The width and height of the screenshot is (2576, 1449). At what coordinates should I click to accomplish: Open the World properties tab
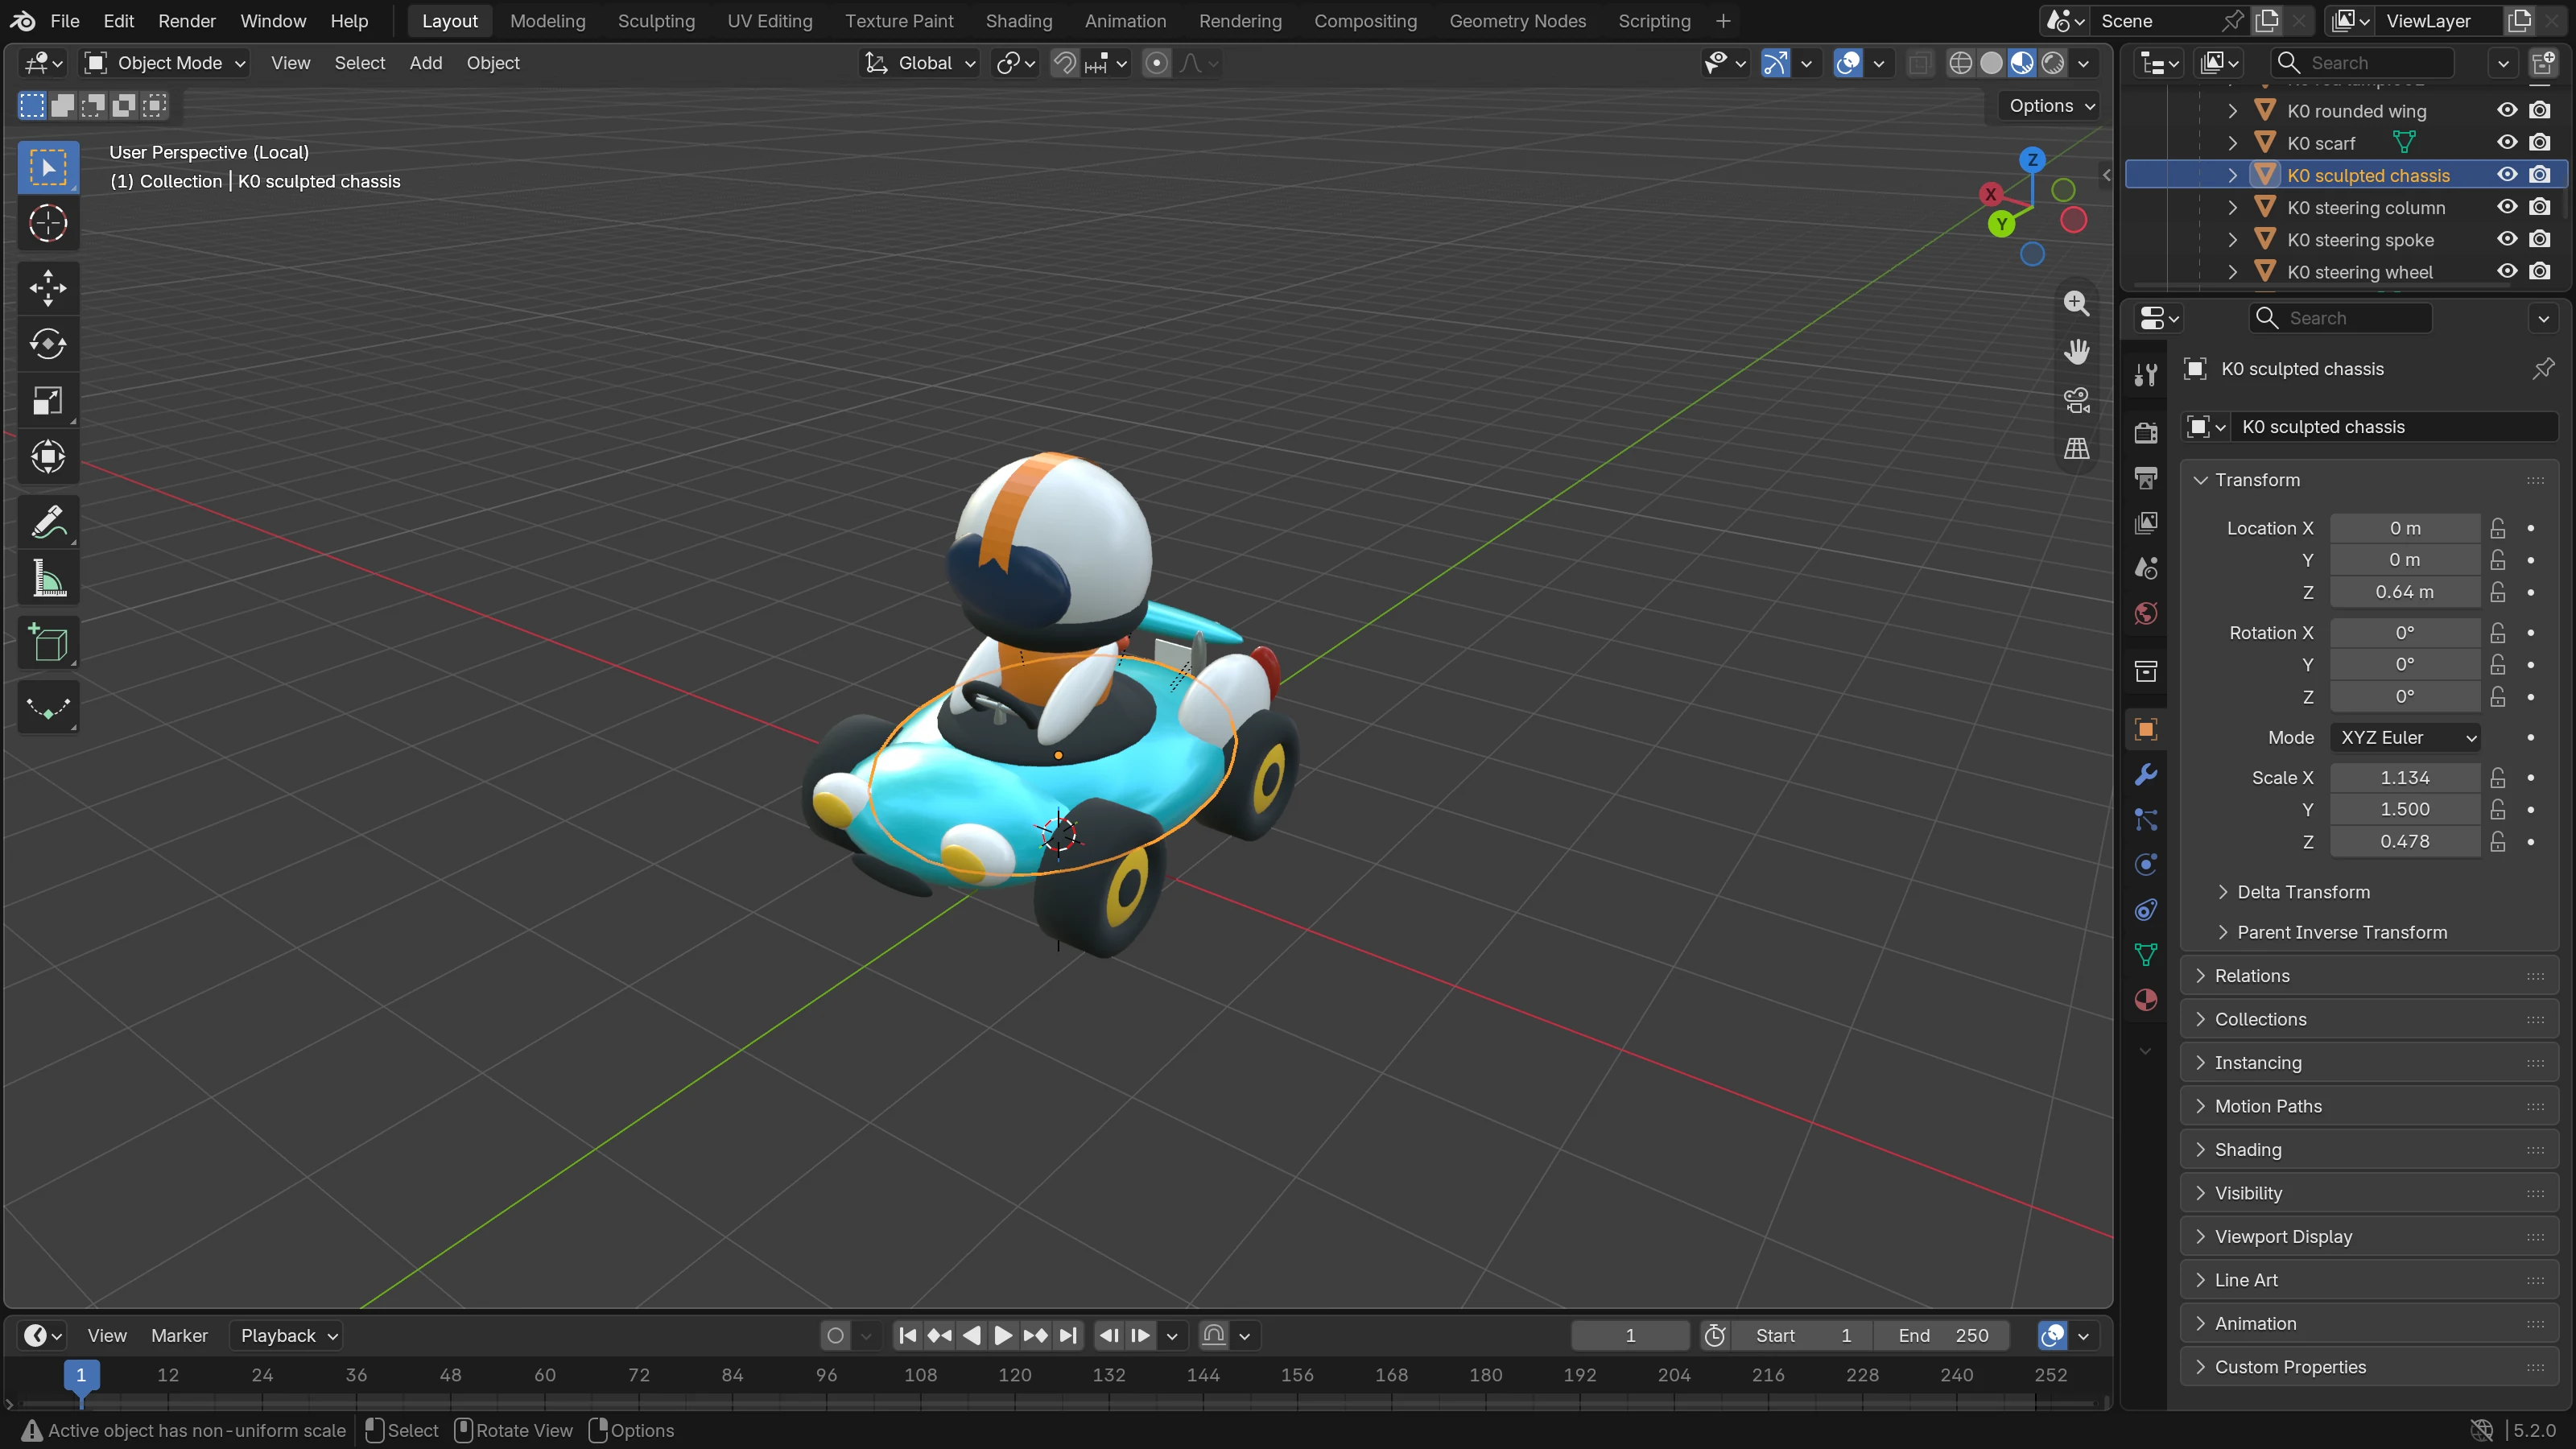coord(2146,614)
